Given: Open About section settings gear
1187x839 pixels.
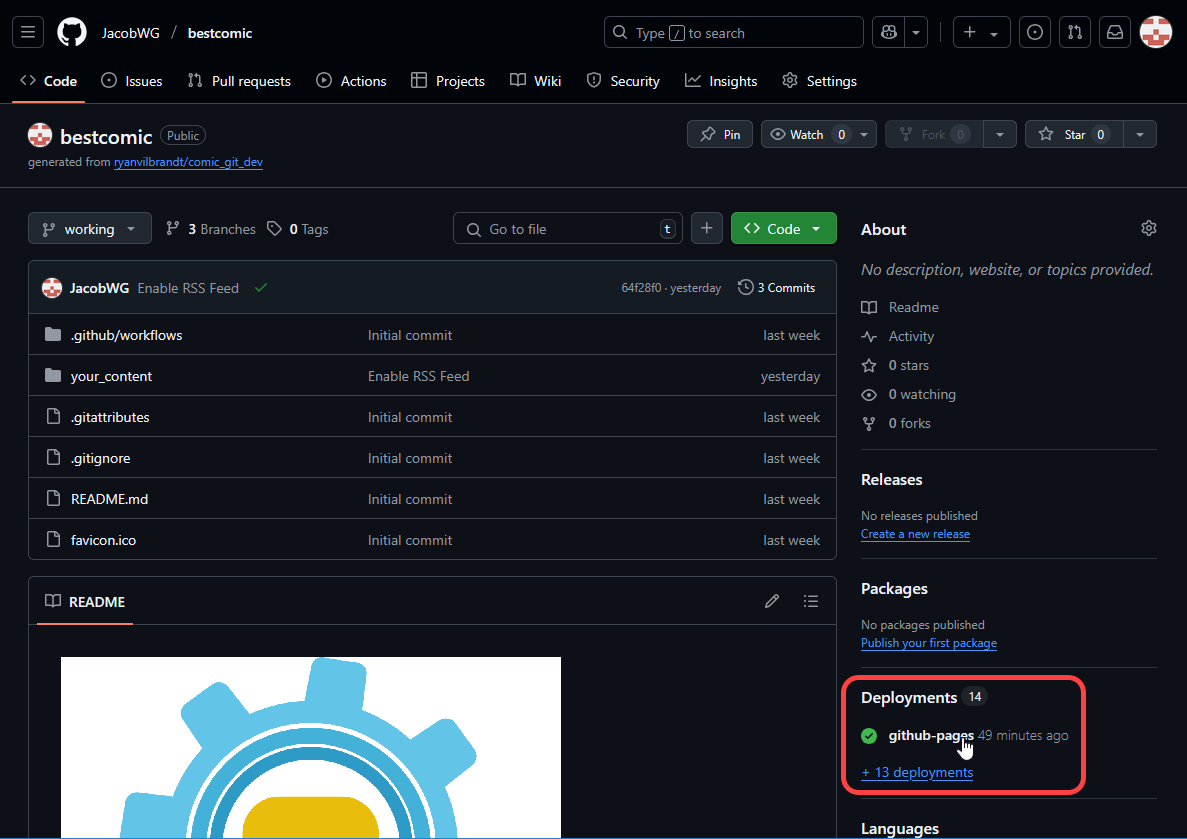Looking at the screenshot, I should point(1148,229).
